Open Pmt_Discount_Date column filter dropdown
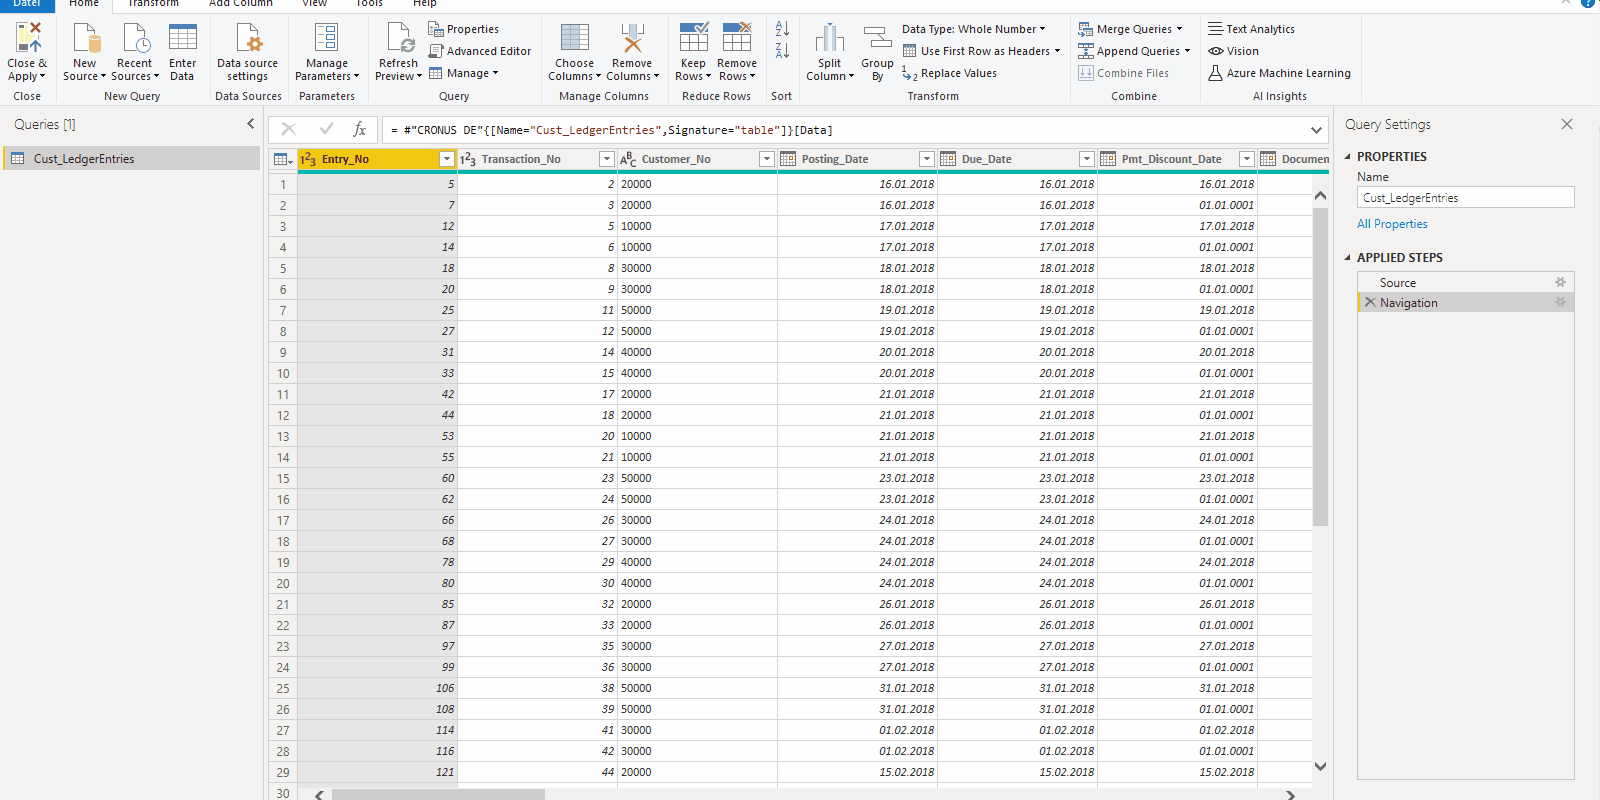The width and height of the screenshot is (1600, 800). tap(1246, 159)
